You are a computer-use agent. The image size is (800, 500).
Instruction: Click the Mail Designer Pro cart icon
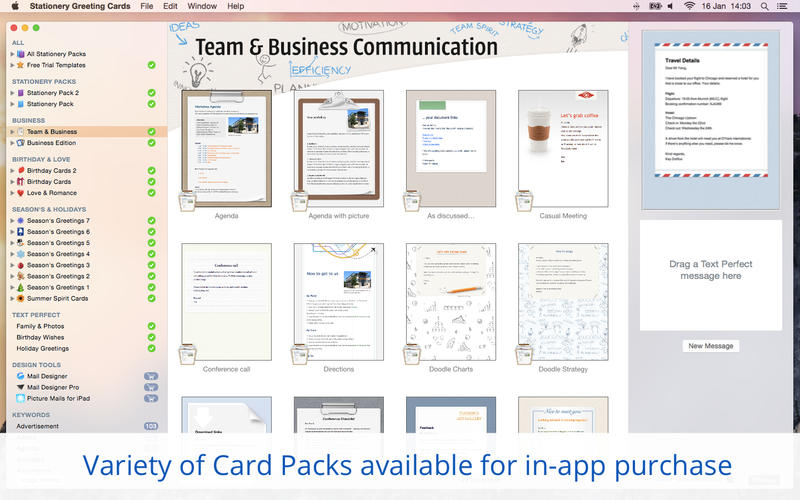[x=151, y=387]
